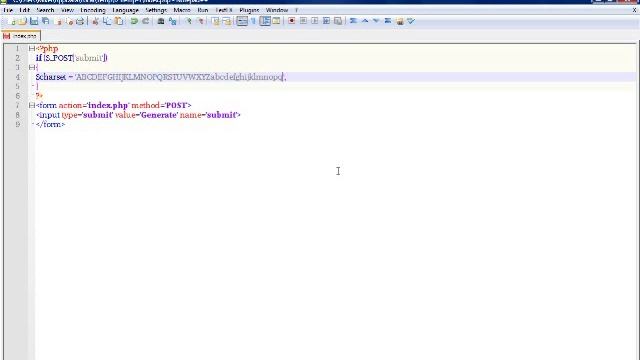Click the 'Generate' value on line 8
The image size is (640, 360).
click(x=159, y=115)
